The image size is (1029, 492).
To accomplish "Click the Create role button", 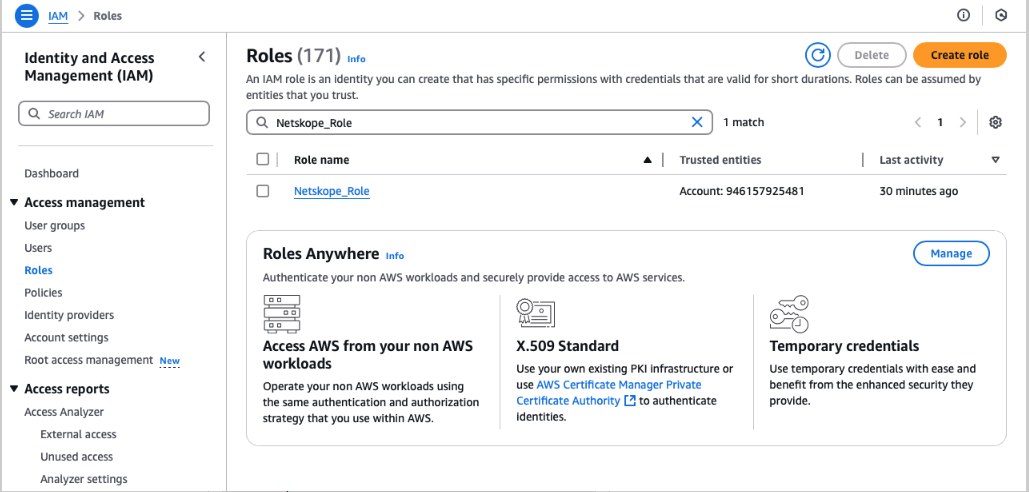I will click(959, 55).
